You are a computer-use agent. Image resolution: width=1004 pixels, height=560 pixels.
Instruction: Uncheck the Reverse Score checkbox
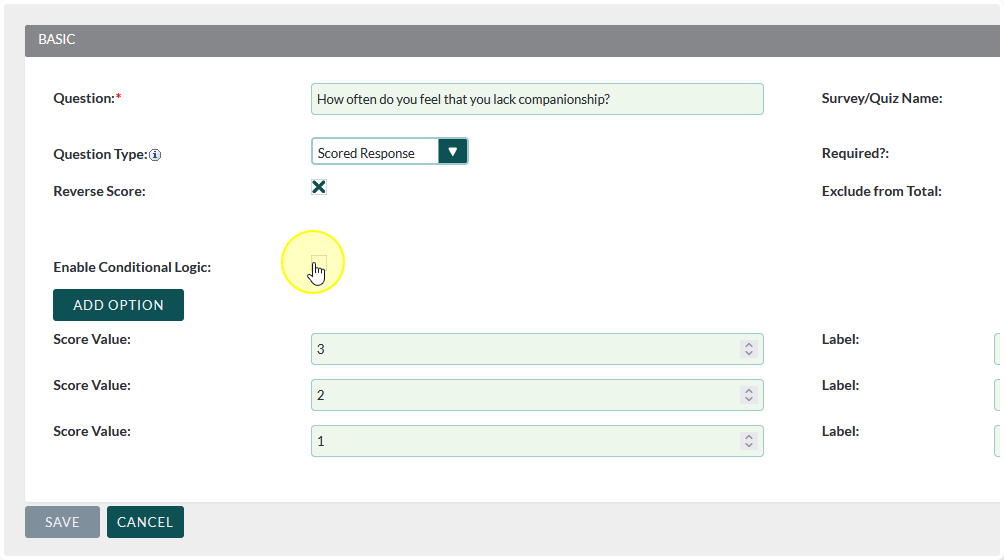[x=319, y=187]
